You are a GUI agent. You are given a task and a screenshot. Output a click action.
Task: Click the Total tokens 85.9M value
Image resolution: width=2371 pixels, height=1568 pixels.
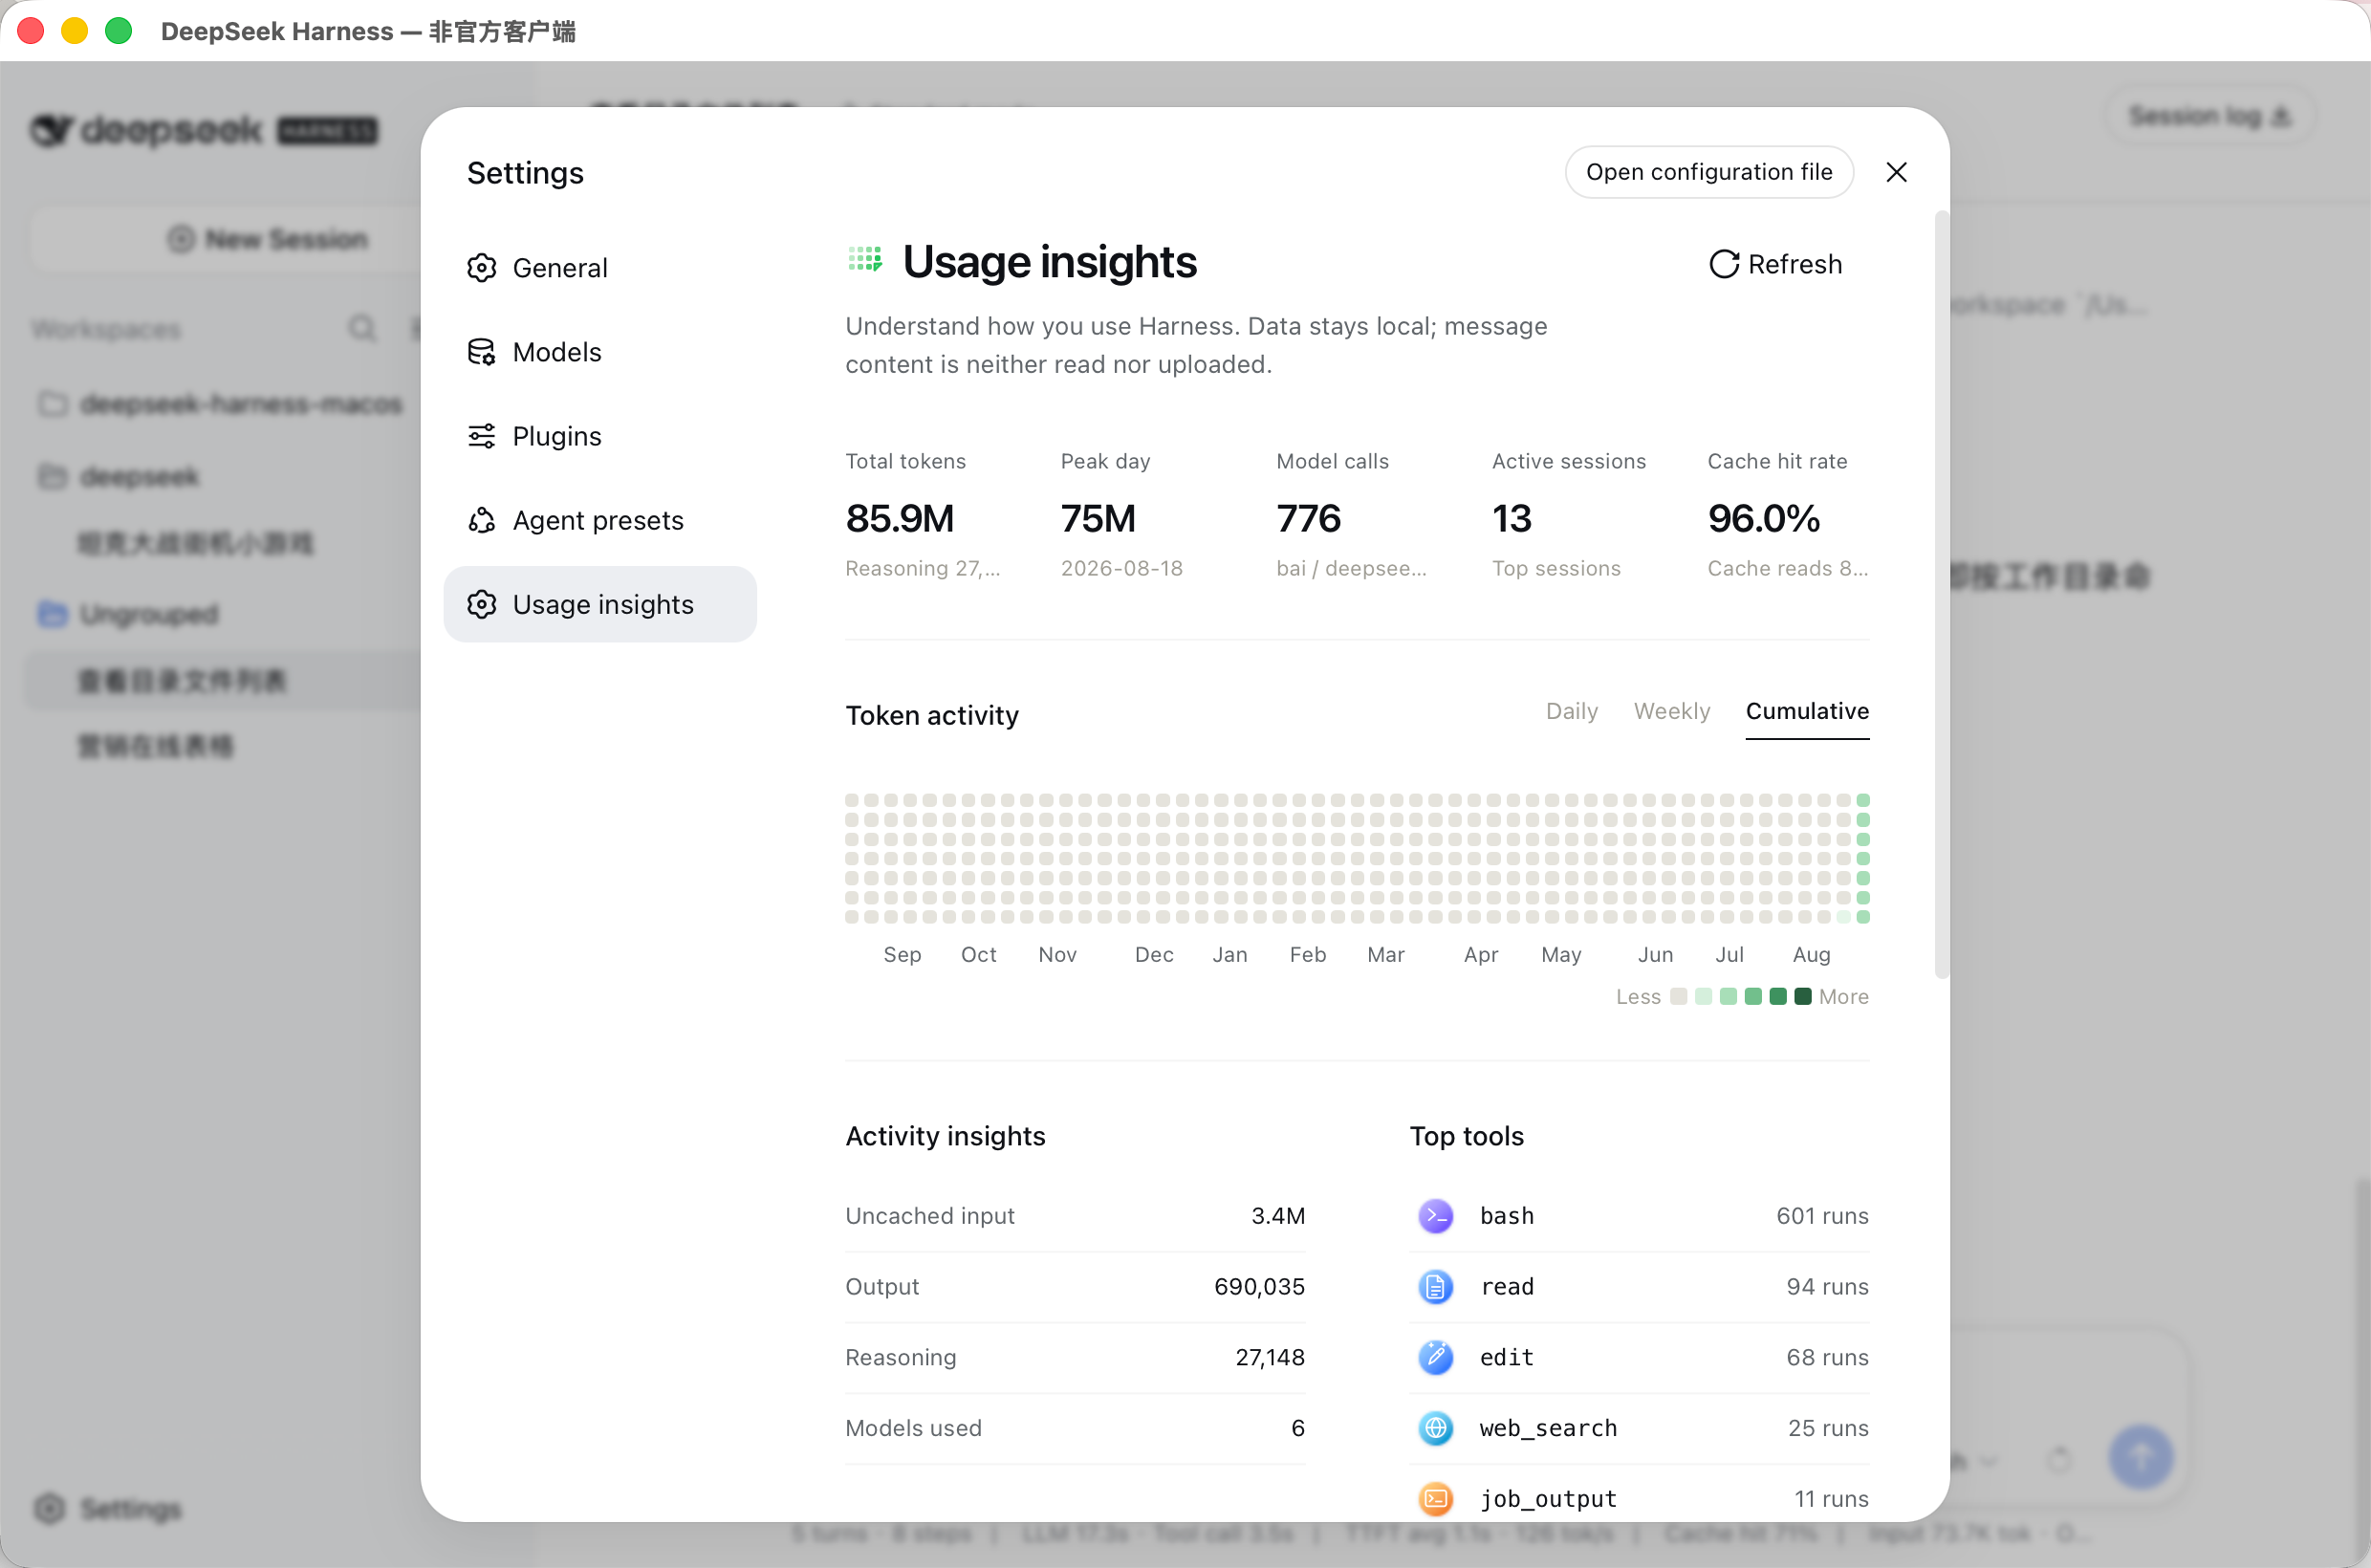tap(899, 518)
